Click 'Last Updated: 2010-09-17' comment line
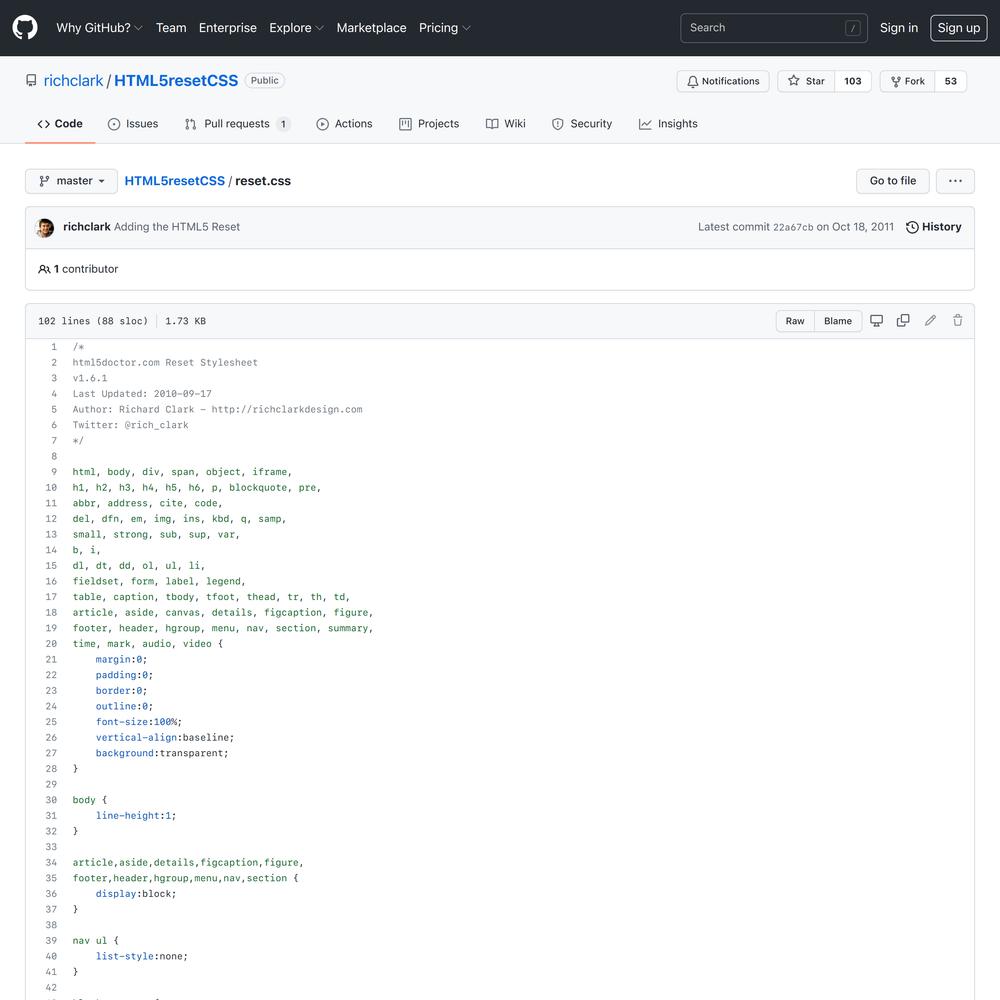1000x1000 pixels. [x=142, y=394]
